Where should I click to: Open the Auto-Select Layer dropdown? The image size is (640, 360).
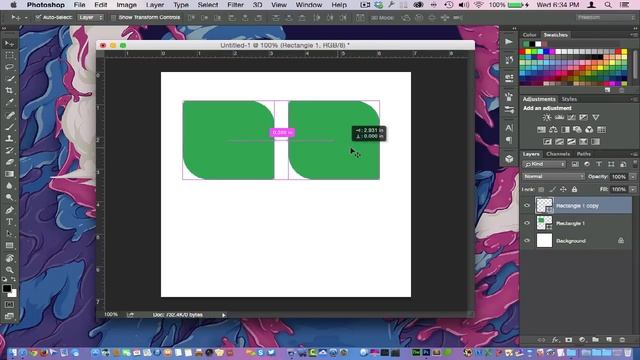coord(91,18)
